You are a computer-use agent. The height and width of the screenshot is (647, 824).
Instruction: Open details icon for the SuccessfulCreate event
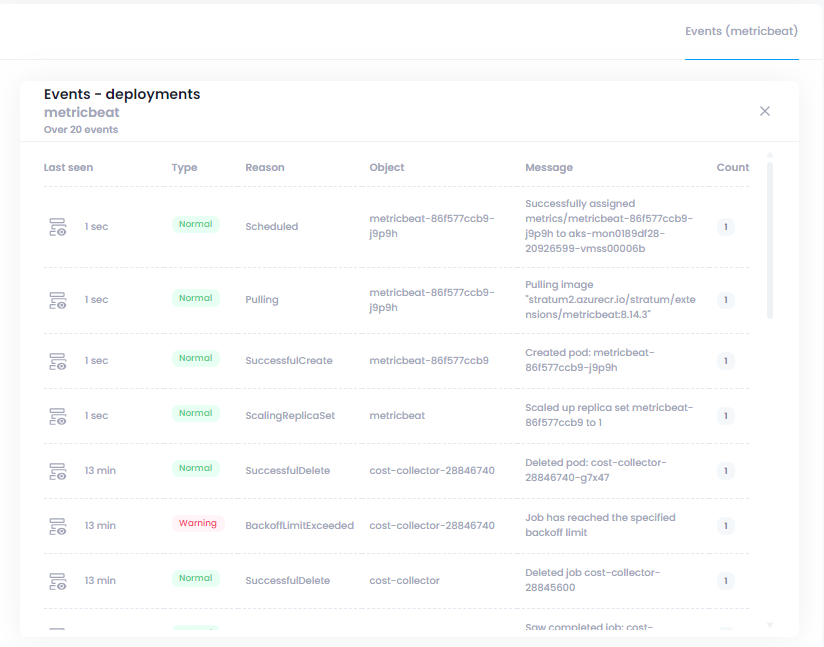(x=58, y=360)
